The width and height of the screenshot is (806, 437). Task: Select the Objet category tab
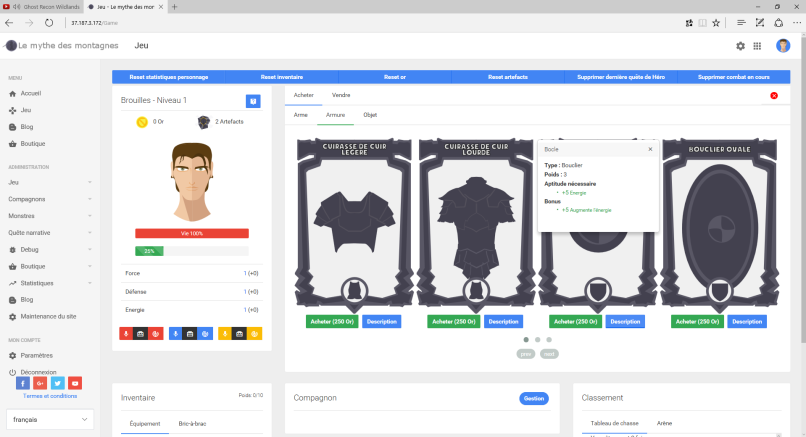coord(370,115)
